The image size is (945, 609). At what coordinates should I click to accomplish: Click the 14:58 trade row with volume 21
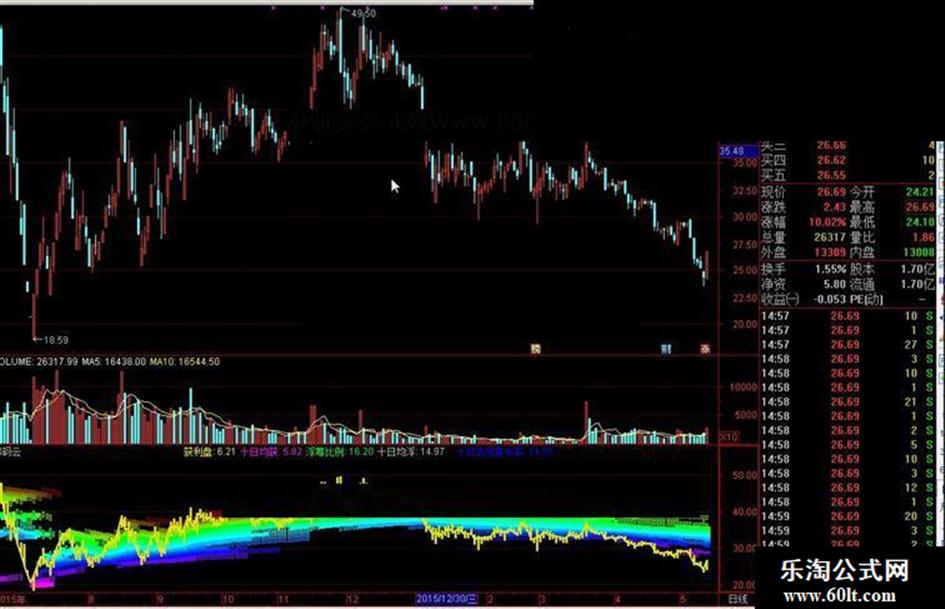pos(849,402)
